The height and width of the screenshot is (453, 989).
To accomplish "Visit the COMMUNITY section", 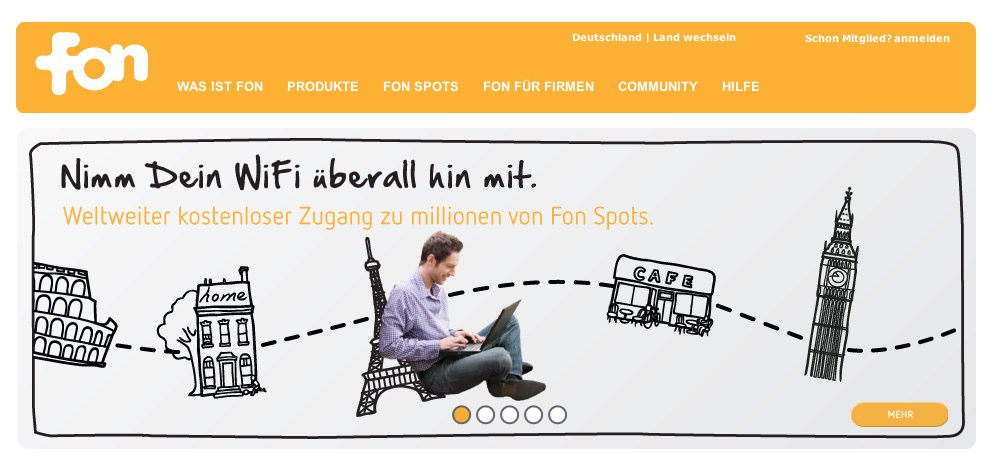I will [x=657, y=86].
